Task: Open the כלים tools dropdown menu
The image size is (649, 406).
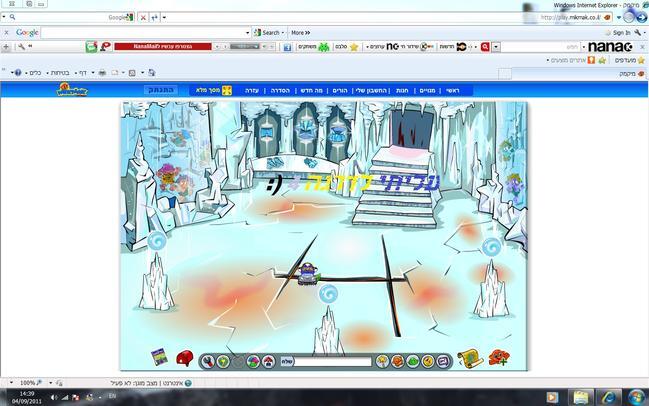Action: pyautogui.click(x=33, y=73)
